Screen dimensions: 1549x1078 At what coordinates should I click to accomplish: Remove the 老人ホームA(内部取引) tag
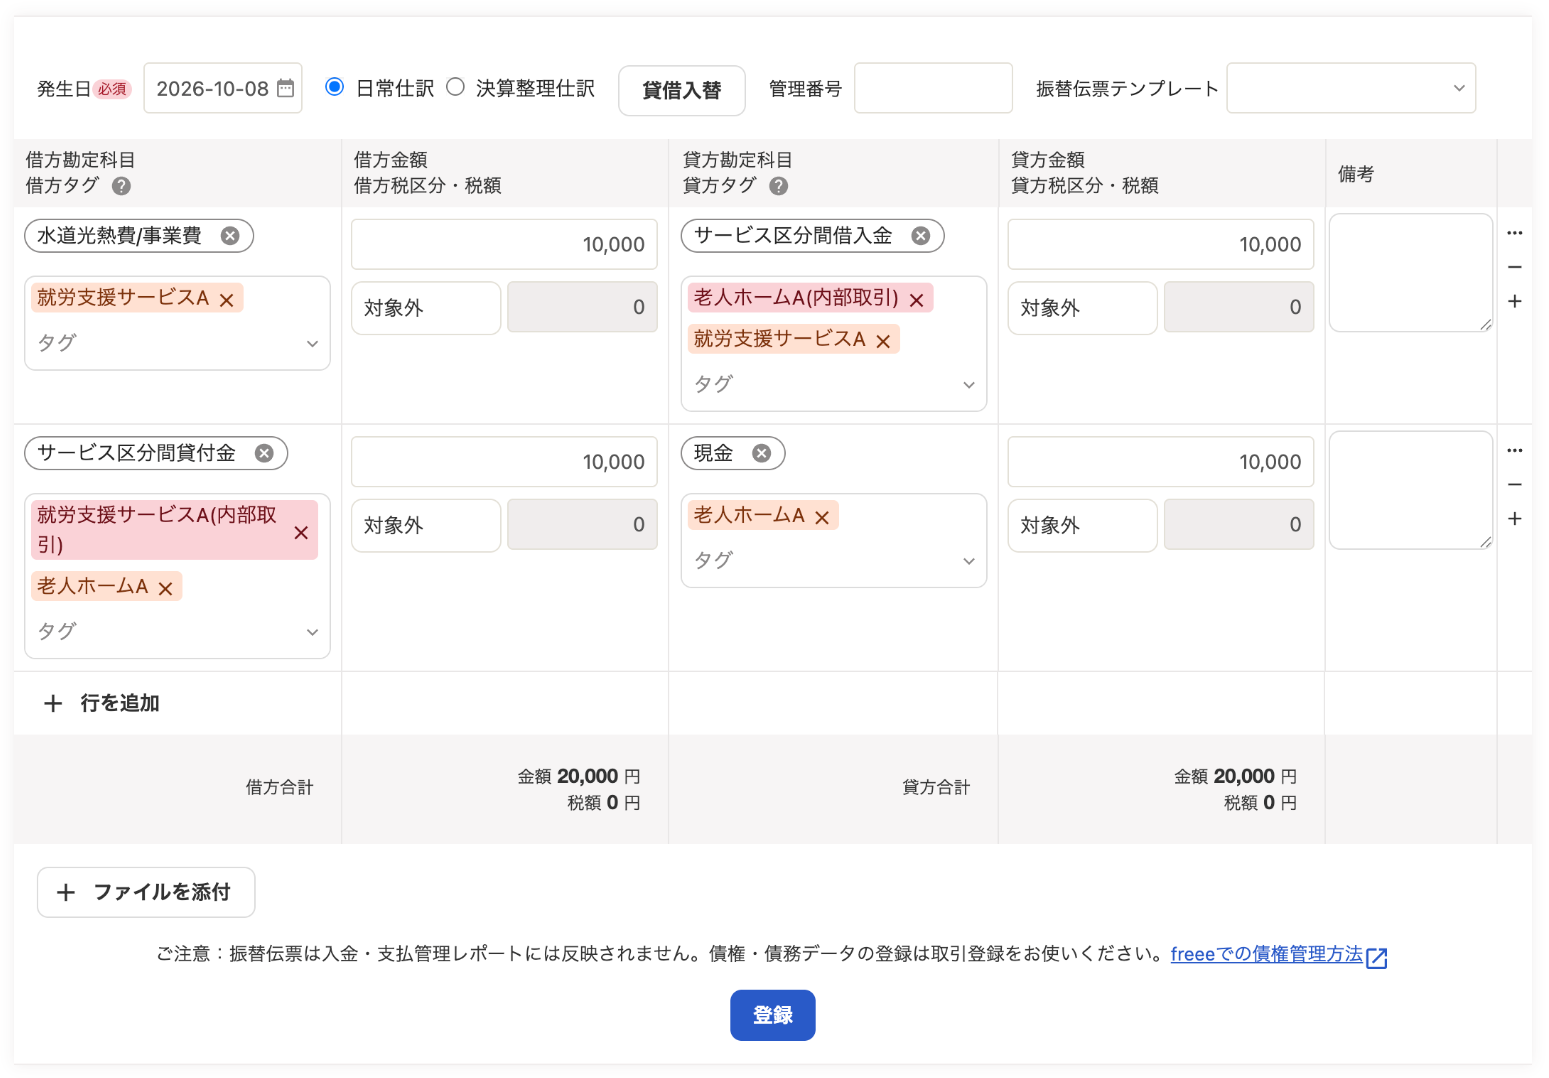(916, 299)
